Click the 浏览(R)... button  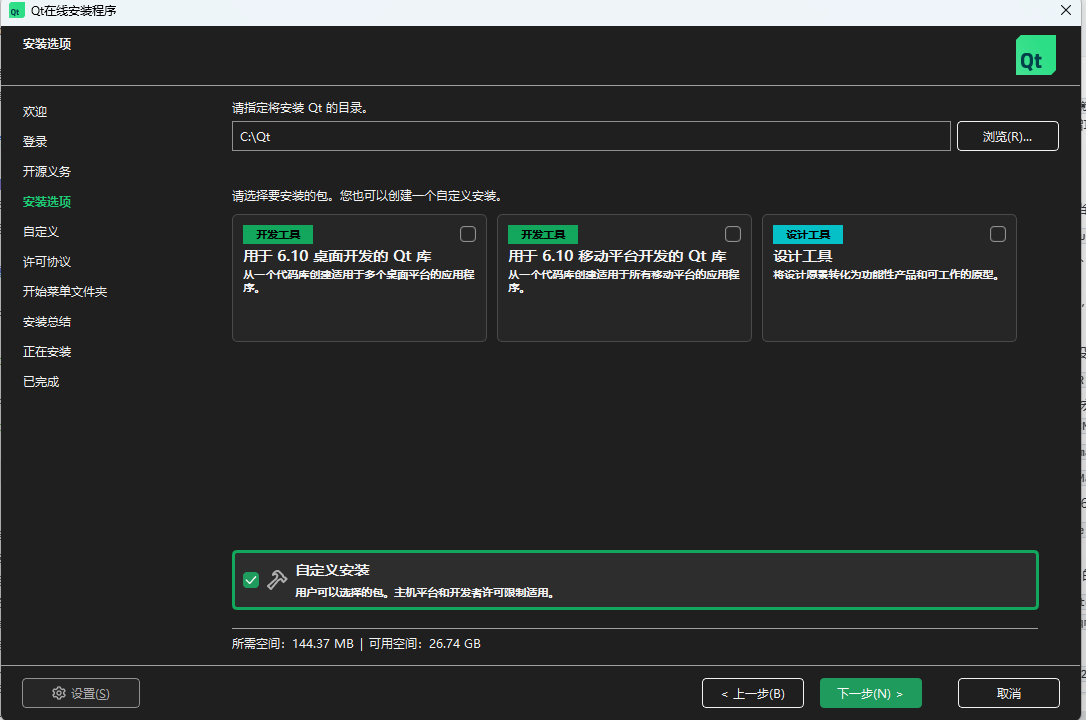coord(1007,136)
